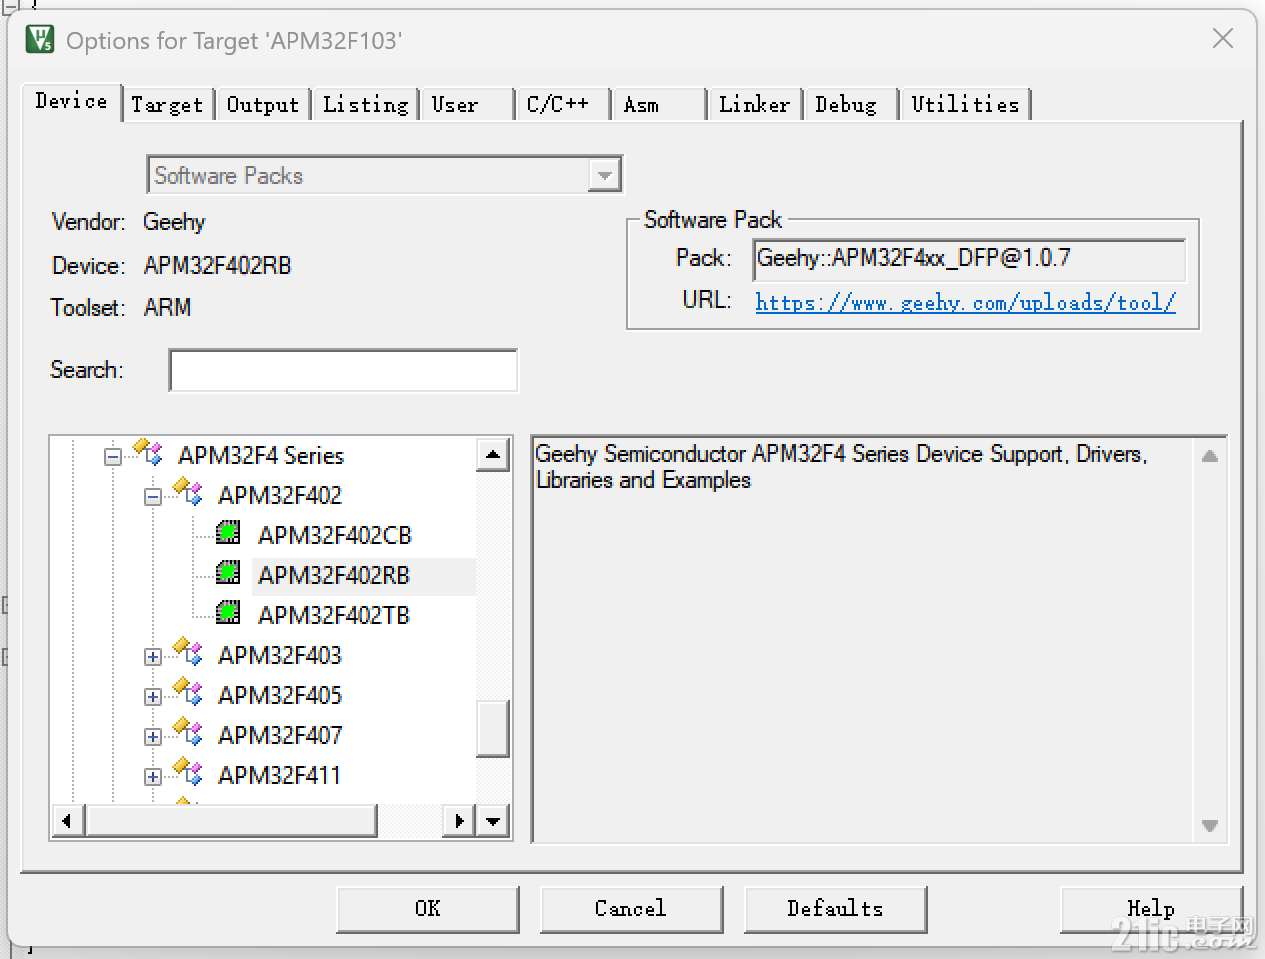Click the Pack name field
This screenshot has height=959, width=1265.
[x=969, y=259]
